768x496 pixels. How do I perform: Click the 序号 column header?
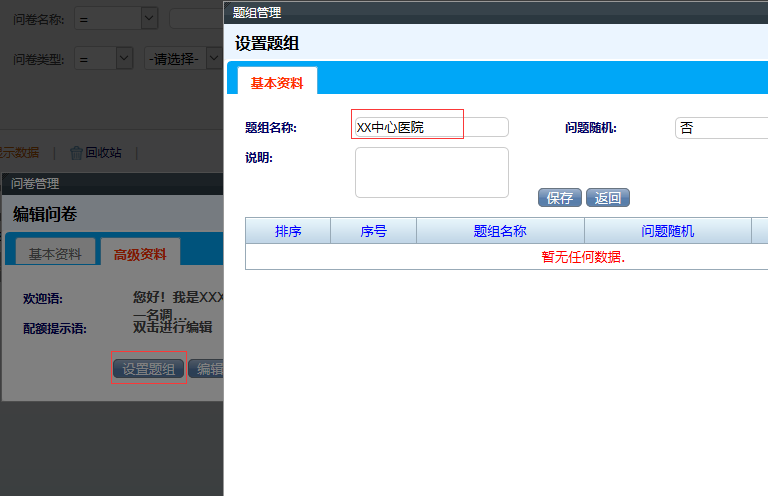pos(373,231)
